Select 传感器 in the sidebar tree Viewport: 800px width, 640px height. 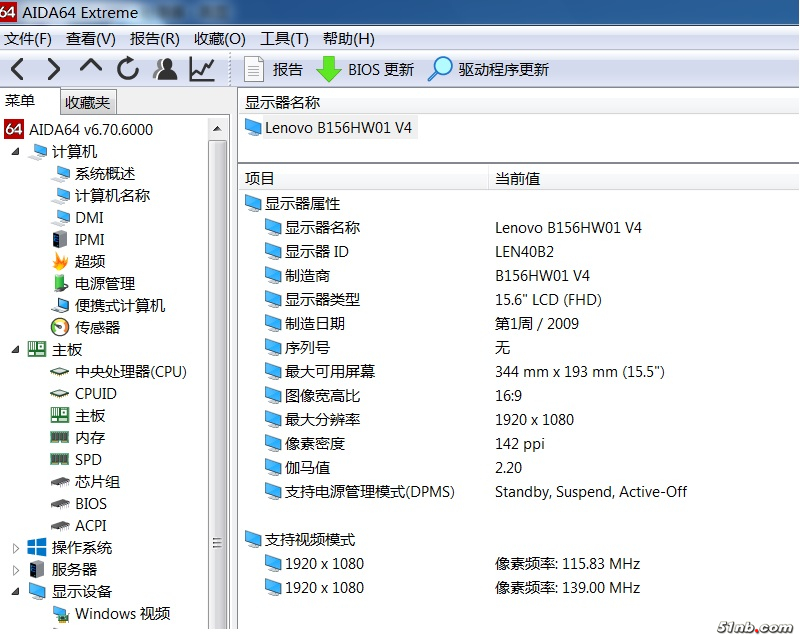97,327
